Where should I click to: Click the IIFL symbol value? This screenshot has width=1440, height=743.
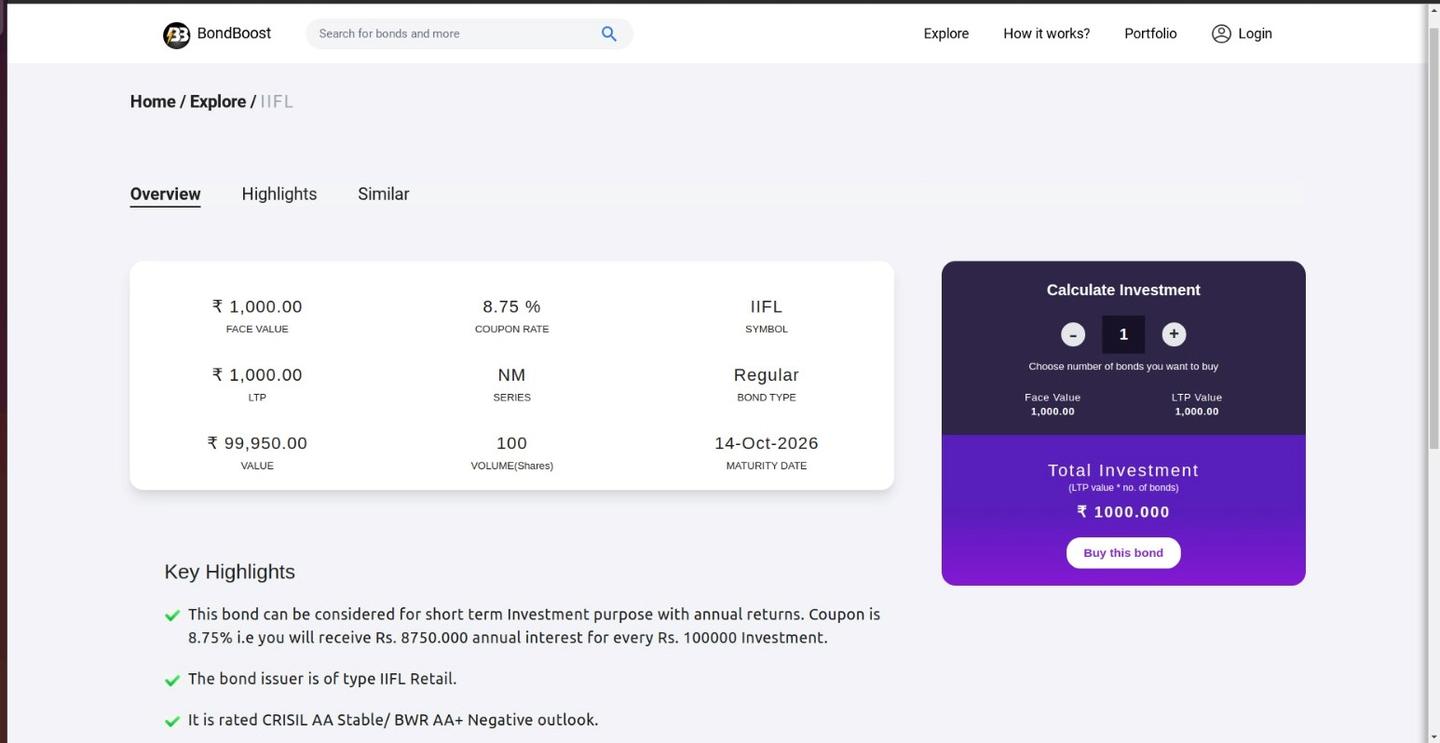pyautogui.click(x=766, y=307)
